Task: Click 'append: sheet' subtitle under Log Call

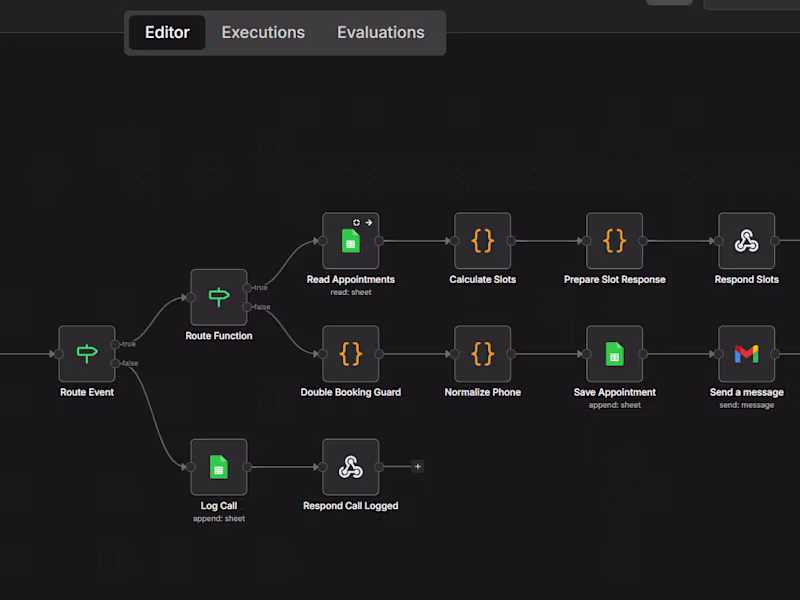Action: click(219, 518)
